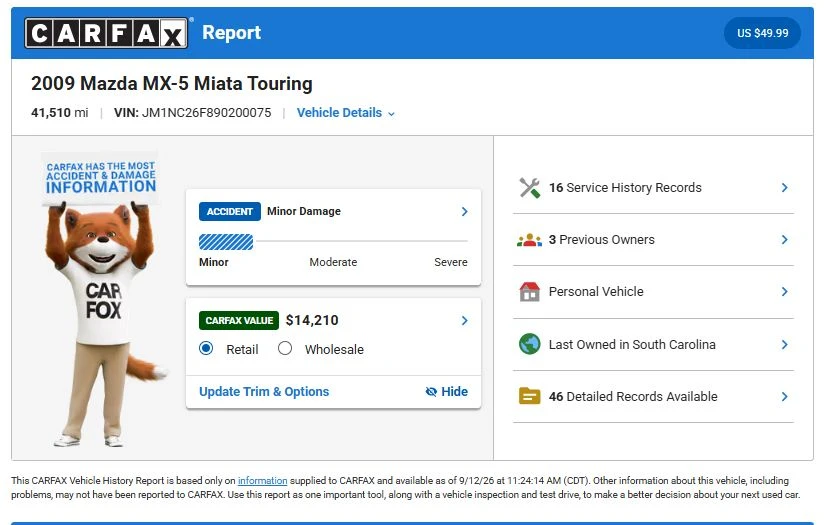Image resolution: width=840 pixels, height=525 pixels.
Task: Click 'Personal Vehicle' text
Action: point(596,291)
